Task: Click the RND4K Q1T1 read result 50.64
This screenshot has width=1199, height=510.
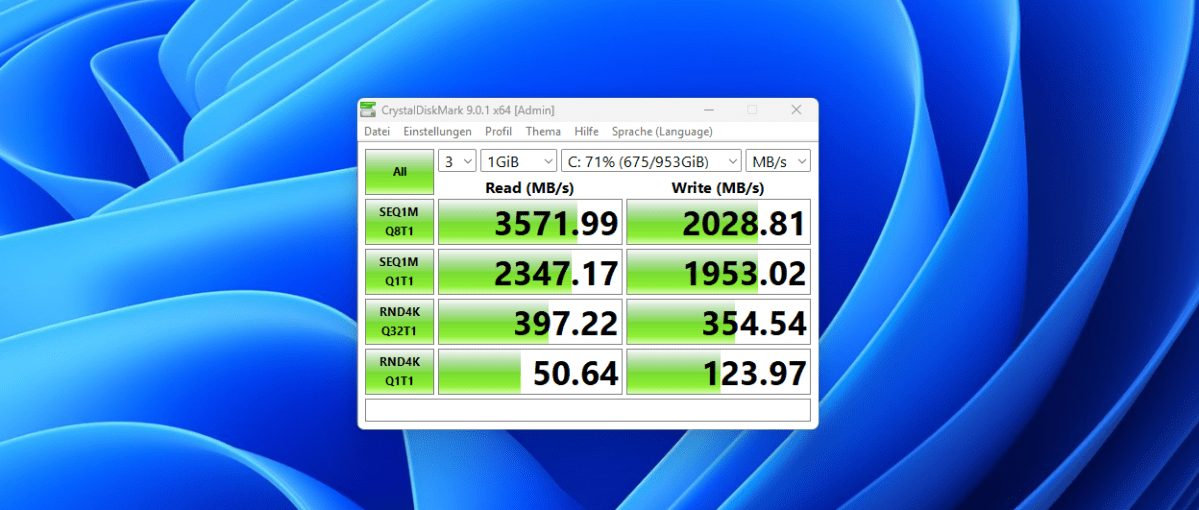Action: tap(530, 372)
